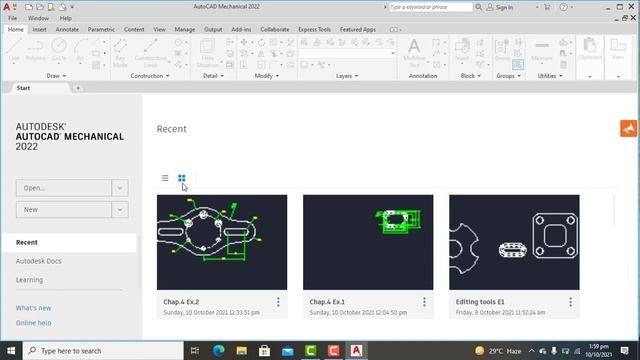Expand the Block panel flyout
The image size is (640, 360).
471,76
